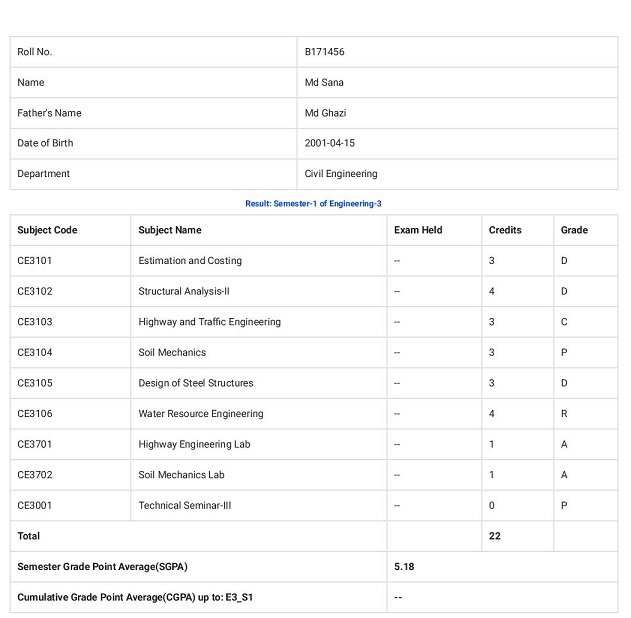Click Cumulative Grade Point Average(CGPA) label
This screenshot has height=618, width=631.
coord(135,597)
